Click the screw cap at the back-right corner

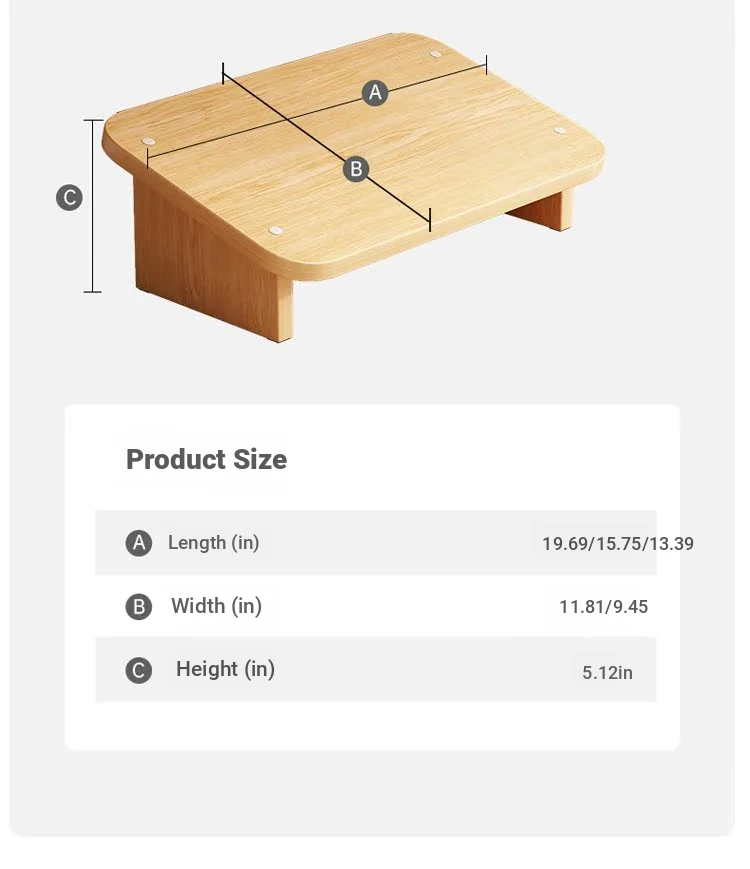pyautogui.click(x=436, y=54)
